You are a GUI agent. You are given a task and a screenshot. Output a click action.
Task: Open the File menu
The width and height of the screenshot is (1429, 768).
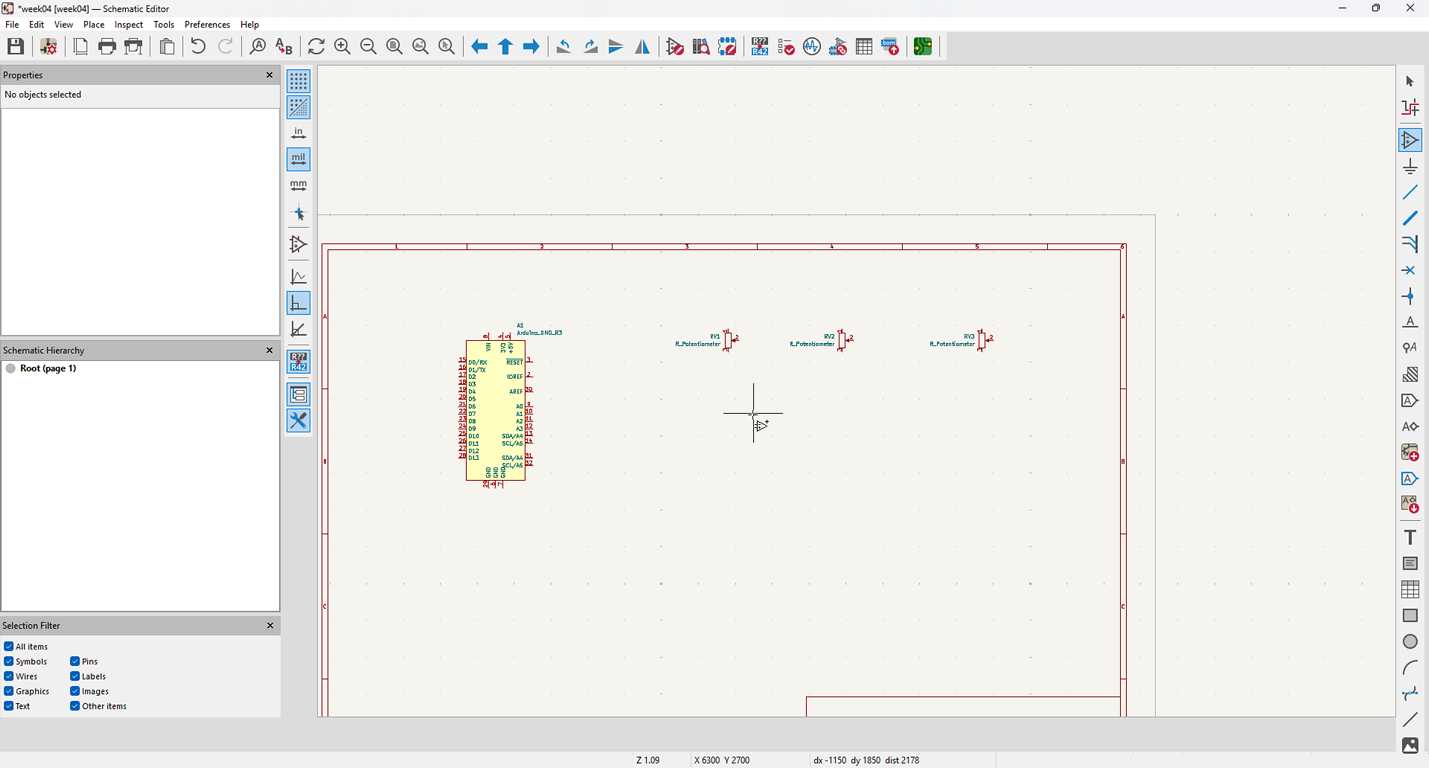(x=12, y=24)
